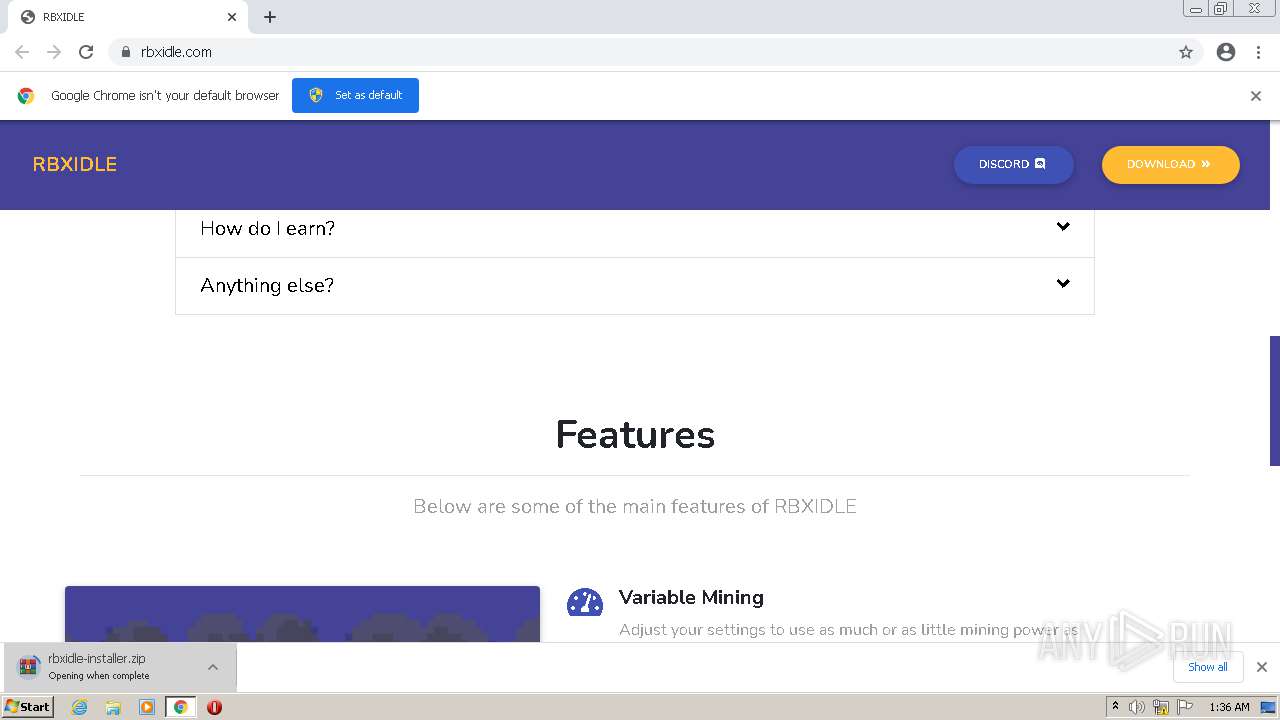Click the RBXIDLE site logo

pyautogui.click(x=75, y=164)
